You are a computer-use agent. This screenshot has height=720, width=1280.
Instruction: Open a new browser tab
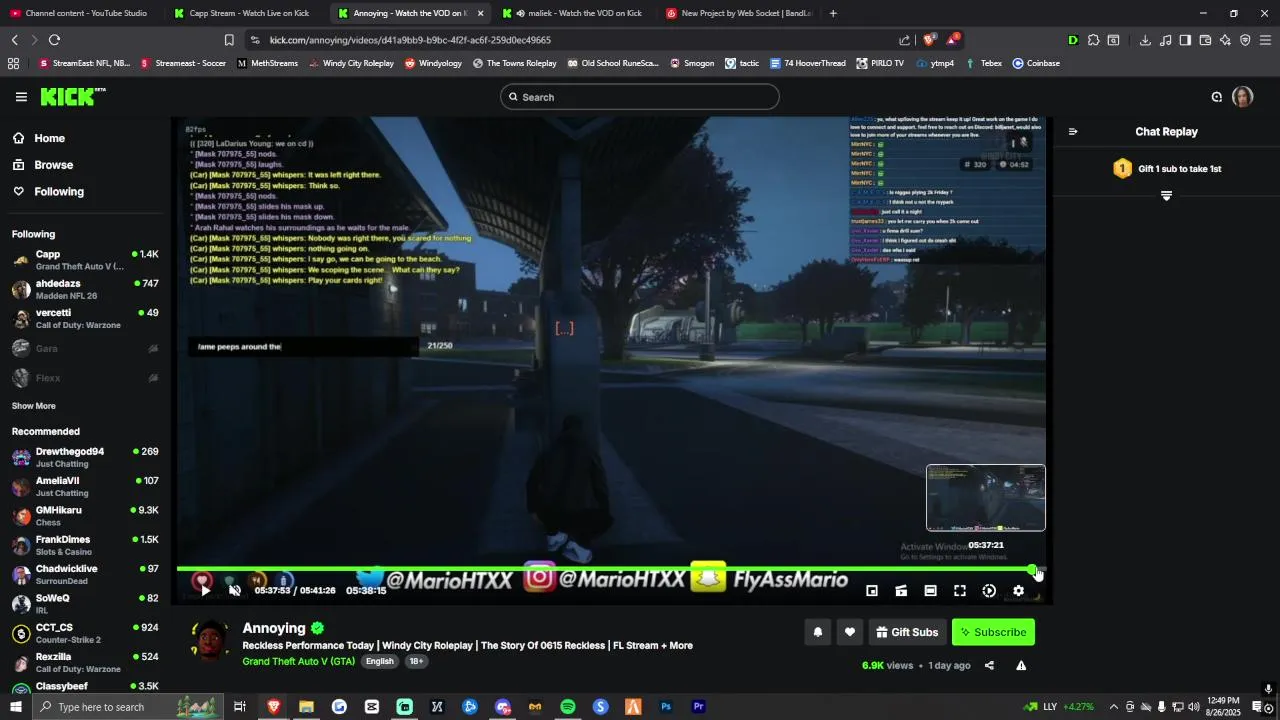(x=833, y=13)
